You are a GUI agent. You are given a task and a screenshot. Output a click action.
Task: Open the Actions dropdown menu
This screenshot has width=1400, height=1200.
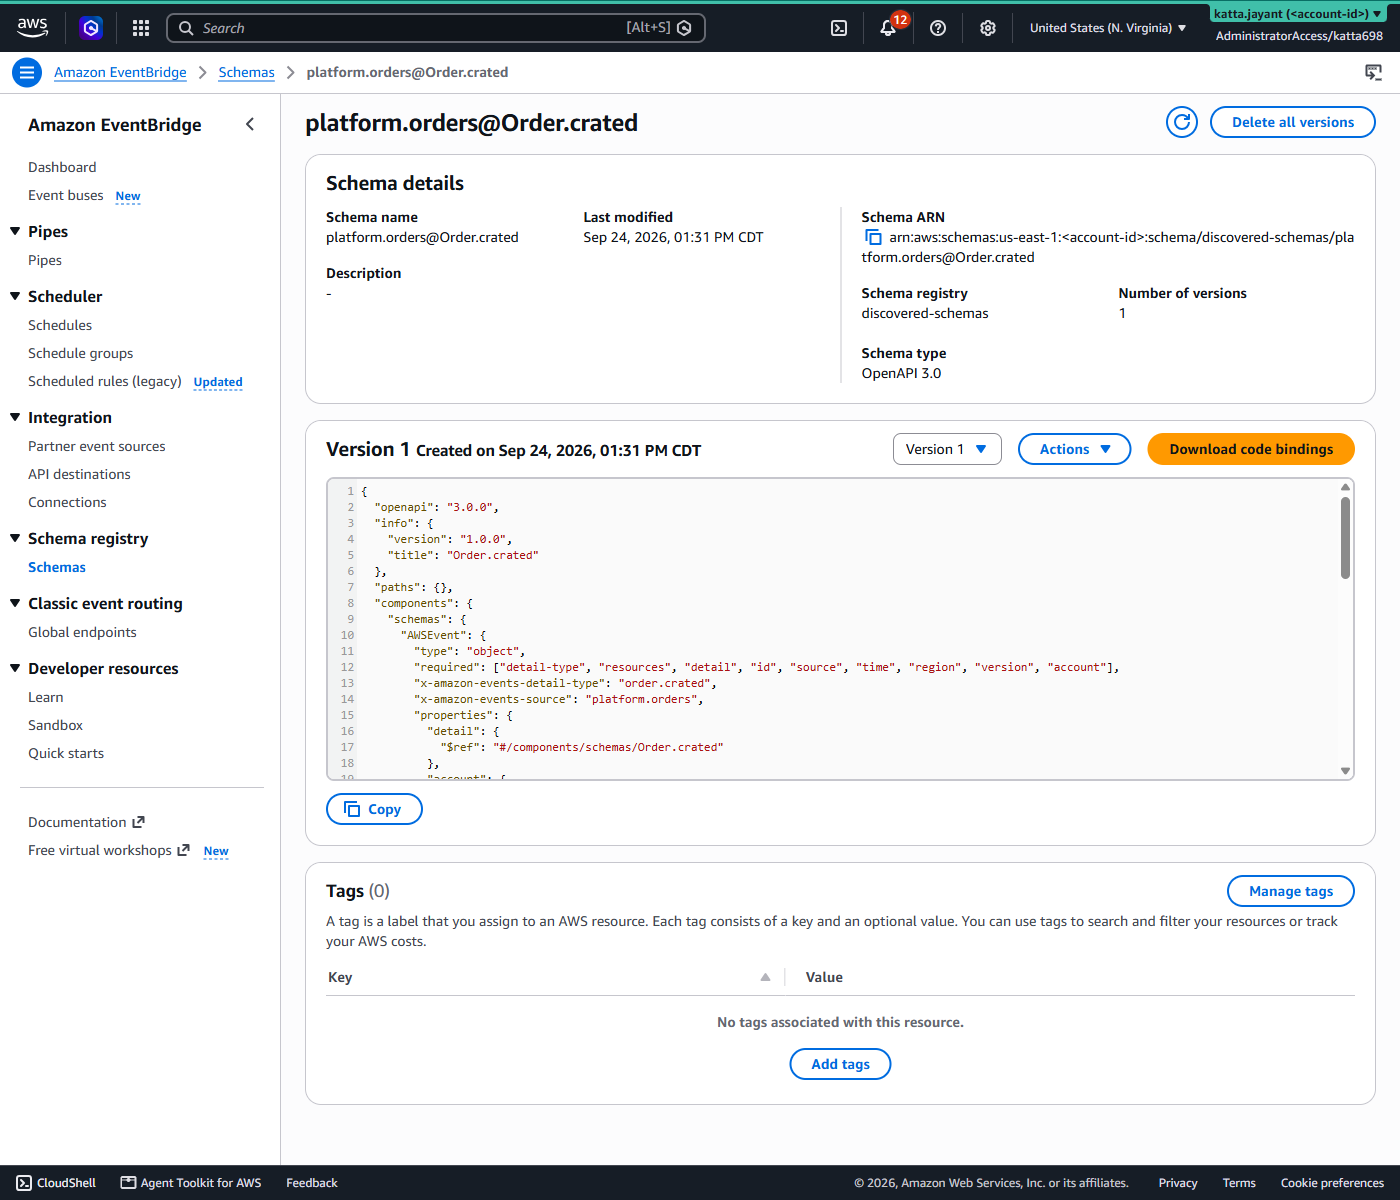point(1074,449)
